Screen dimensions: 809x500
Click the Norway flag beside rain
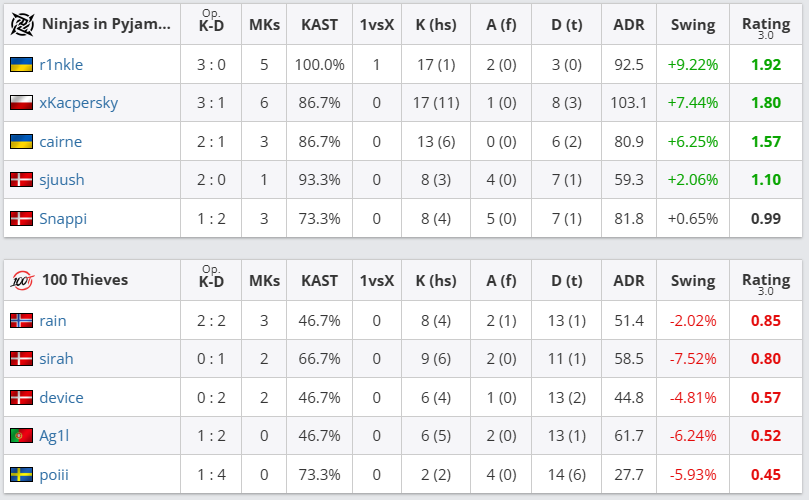(21, 320)
